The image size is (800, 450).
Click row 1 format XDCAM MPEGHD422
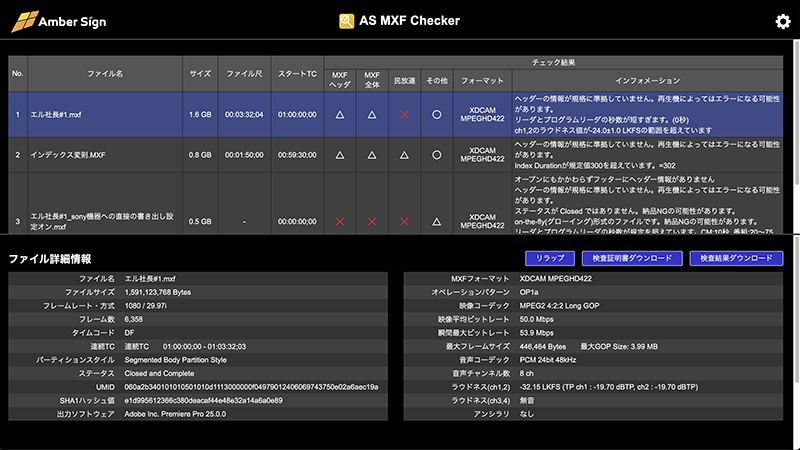[482, 115]
